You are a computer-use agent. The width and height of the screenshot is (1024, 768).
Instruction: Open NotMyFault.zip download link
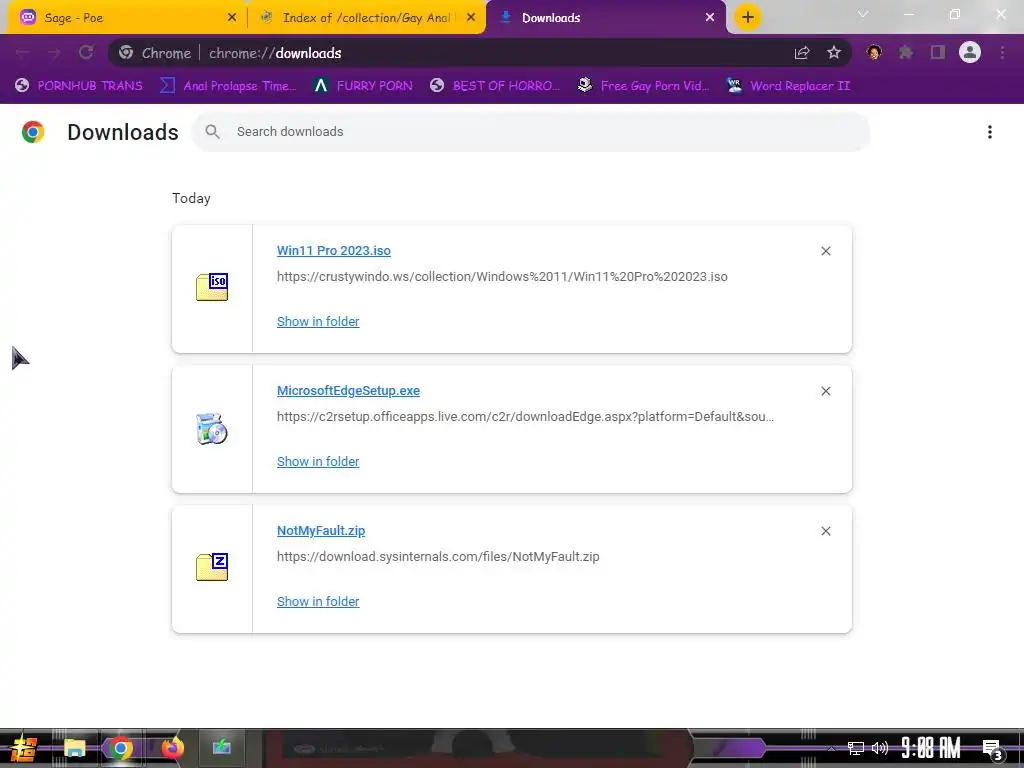321,531
